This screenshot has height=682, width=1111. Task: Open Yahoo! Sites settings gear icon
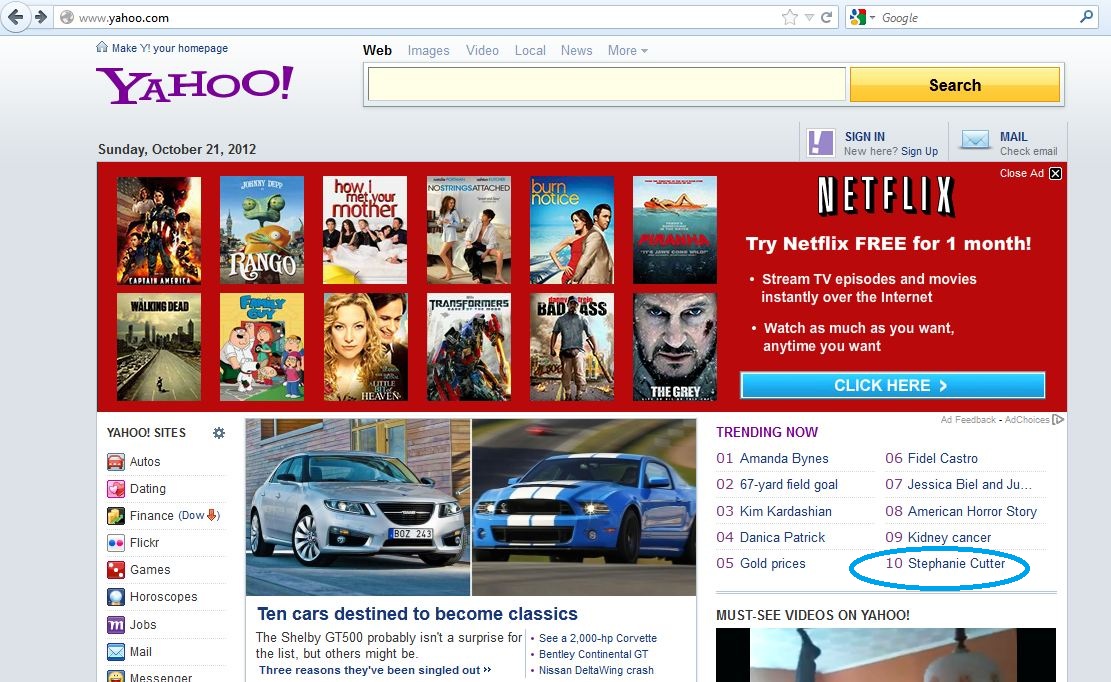pos(219,433)
